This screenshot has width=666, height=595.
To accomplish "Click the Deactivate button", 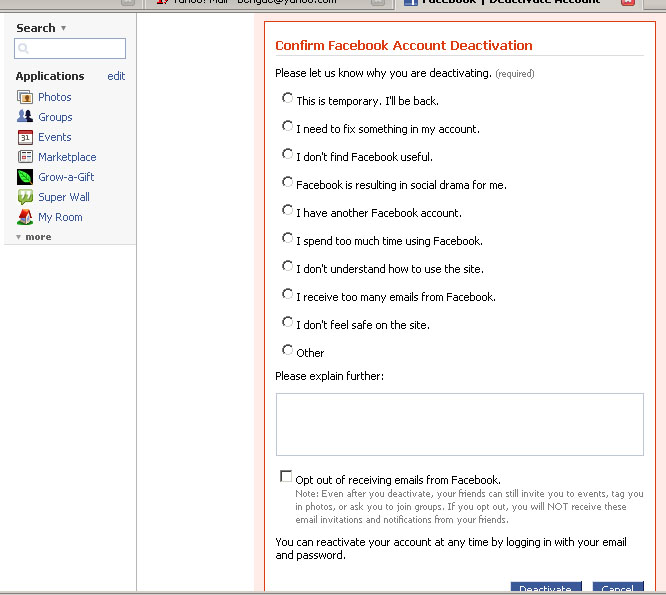I will click(546, 587).
